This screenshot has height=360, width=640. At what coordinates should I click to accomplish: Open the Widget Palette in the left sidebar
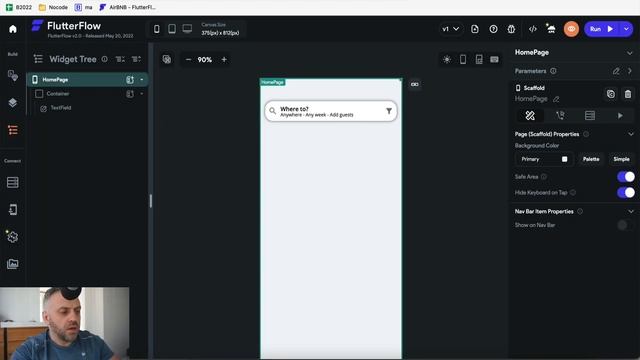13,76
